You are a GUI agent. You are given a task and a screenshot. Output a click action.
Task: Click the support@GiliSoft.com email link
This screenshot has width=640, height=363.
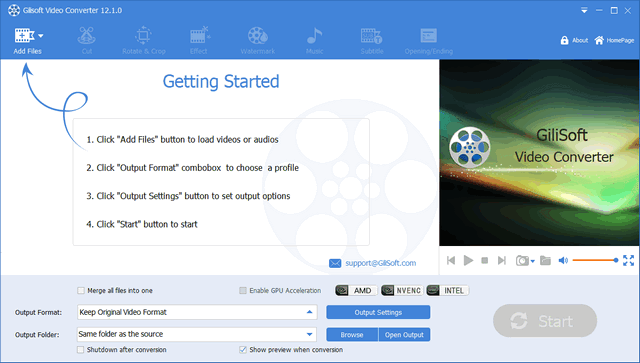tap(380, 263)
